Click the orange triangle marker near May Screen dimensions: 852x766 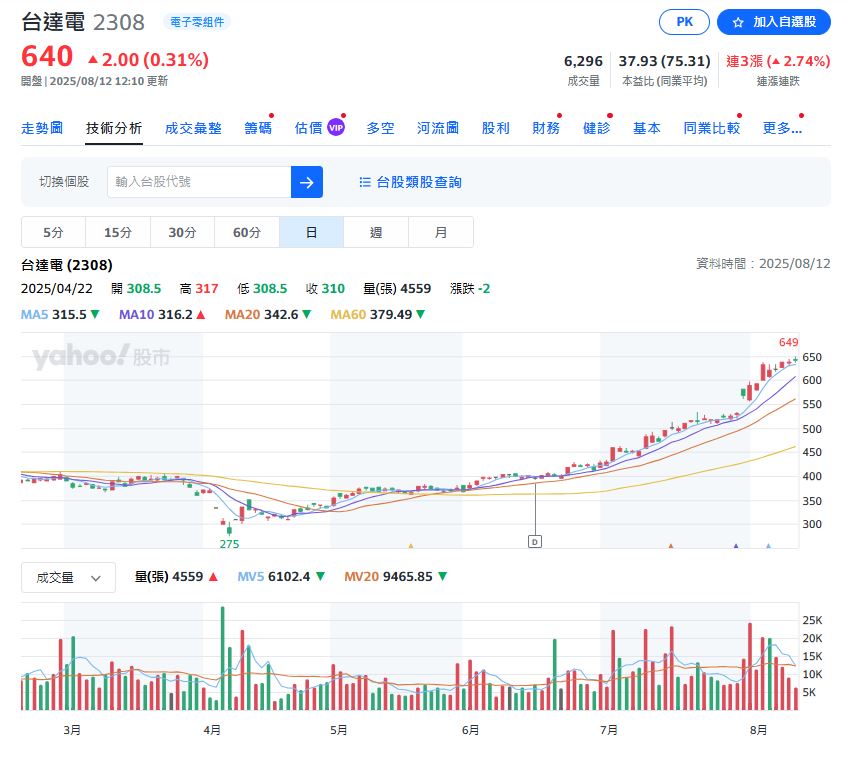(411, 545)
